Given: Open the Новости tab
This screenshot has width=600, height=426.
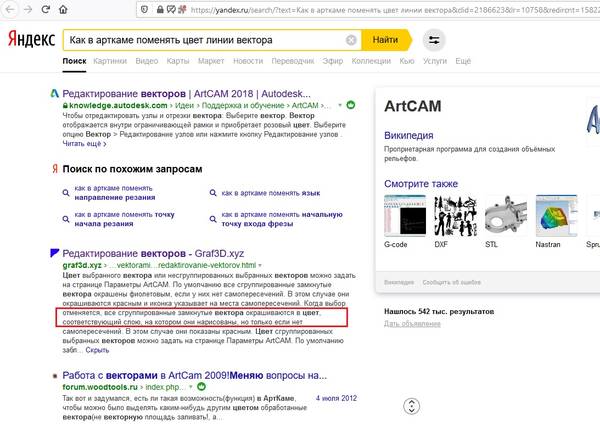Looking at the screenshot, I should pyautogui.click(x=248, y=61).
